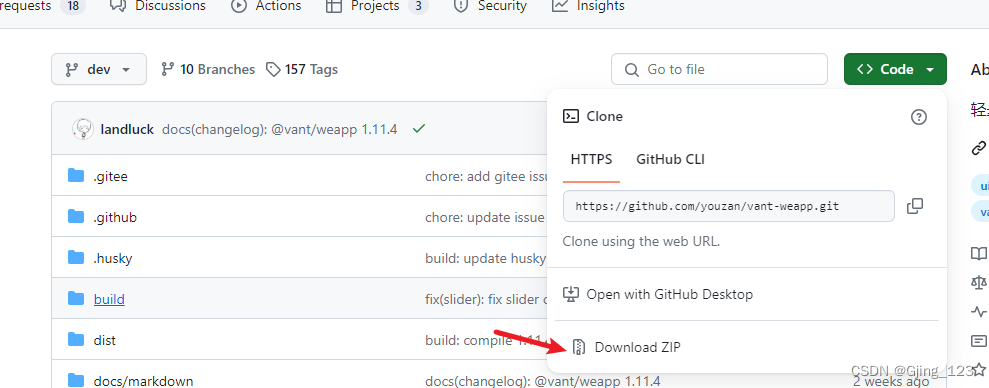Open the dev branch dropdown

pyautogui.click(x=99, y=69)
